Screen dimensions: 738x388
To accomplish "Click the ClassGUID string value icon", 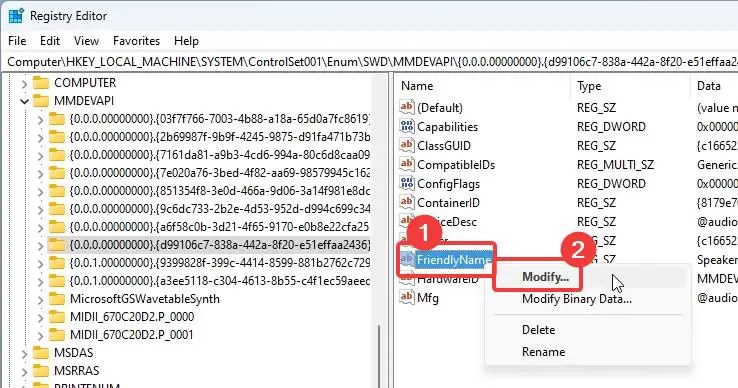I will point(407,145).
